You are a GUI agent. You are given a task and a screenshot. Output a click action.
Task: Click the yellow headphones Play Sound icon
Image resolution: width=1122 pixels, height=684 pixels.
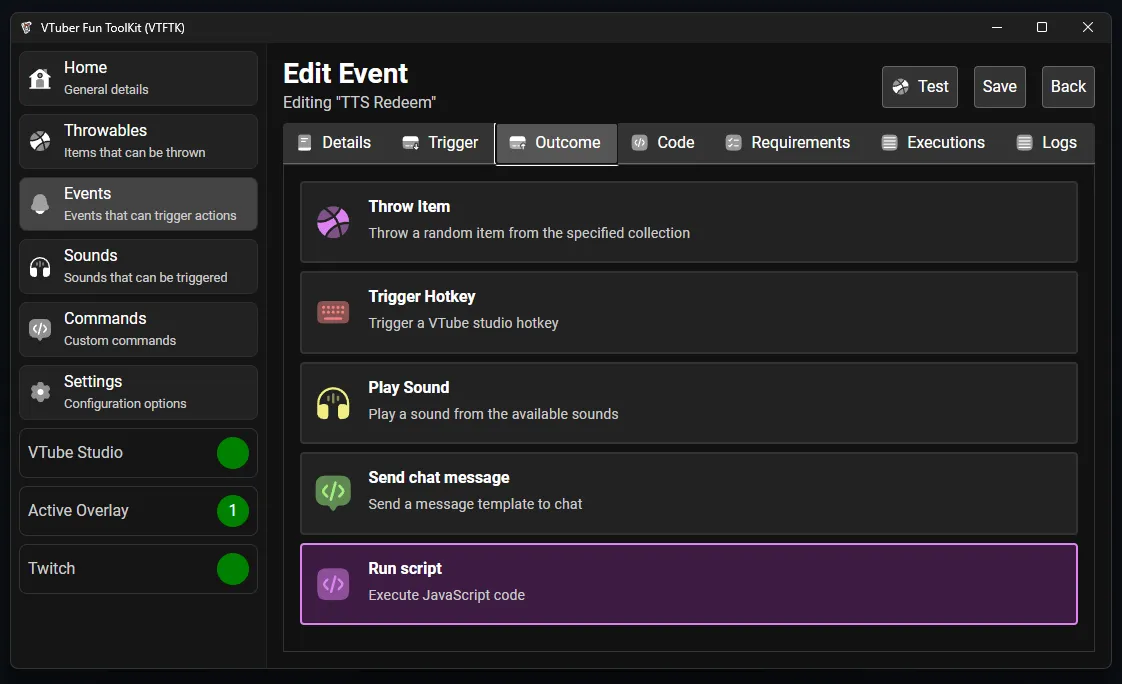(x=333, y=403)
